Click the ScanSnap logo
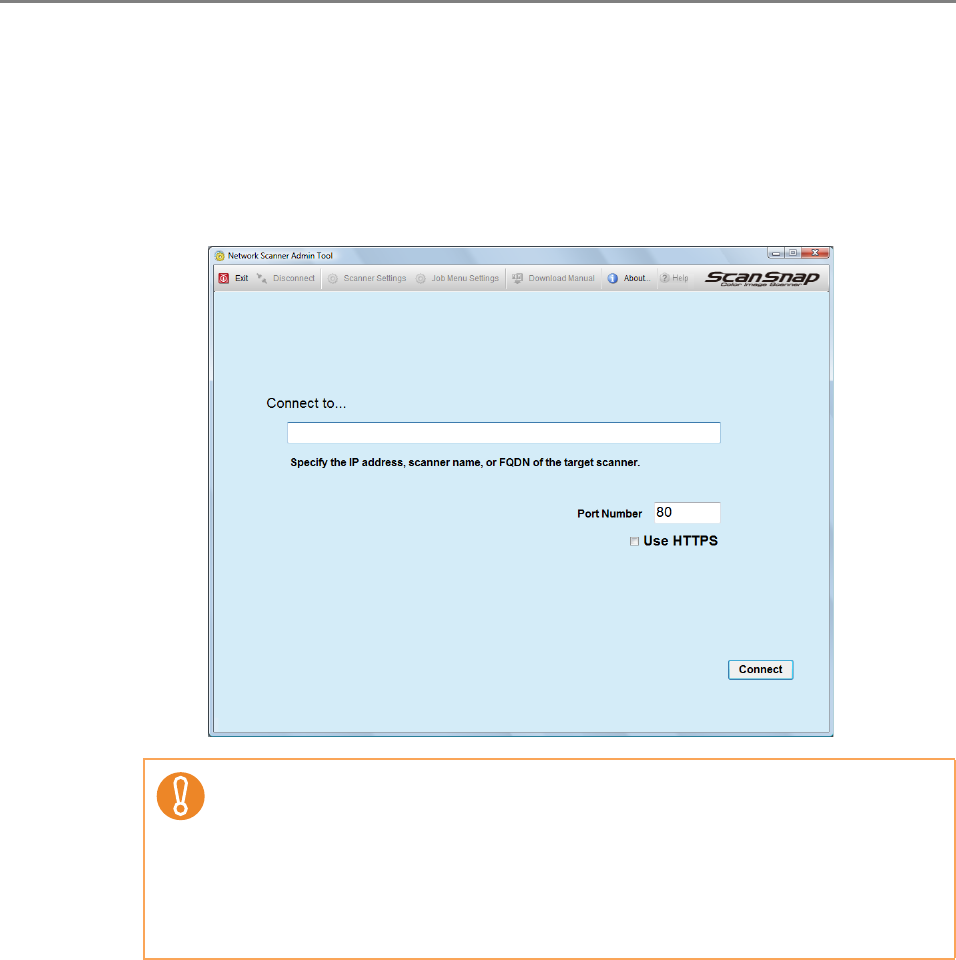The width and height of the screenshot is (956, 960). [x=762, y=279]
